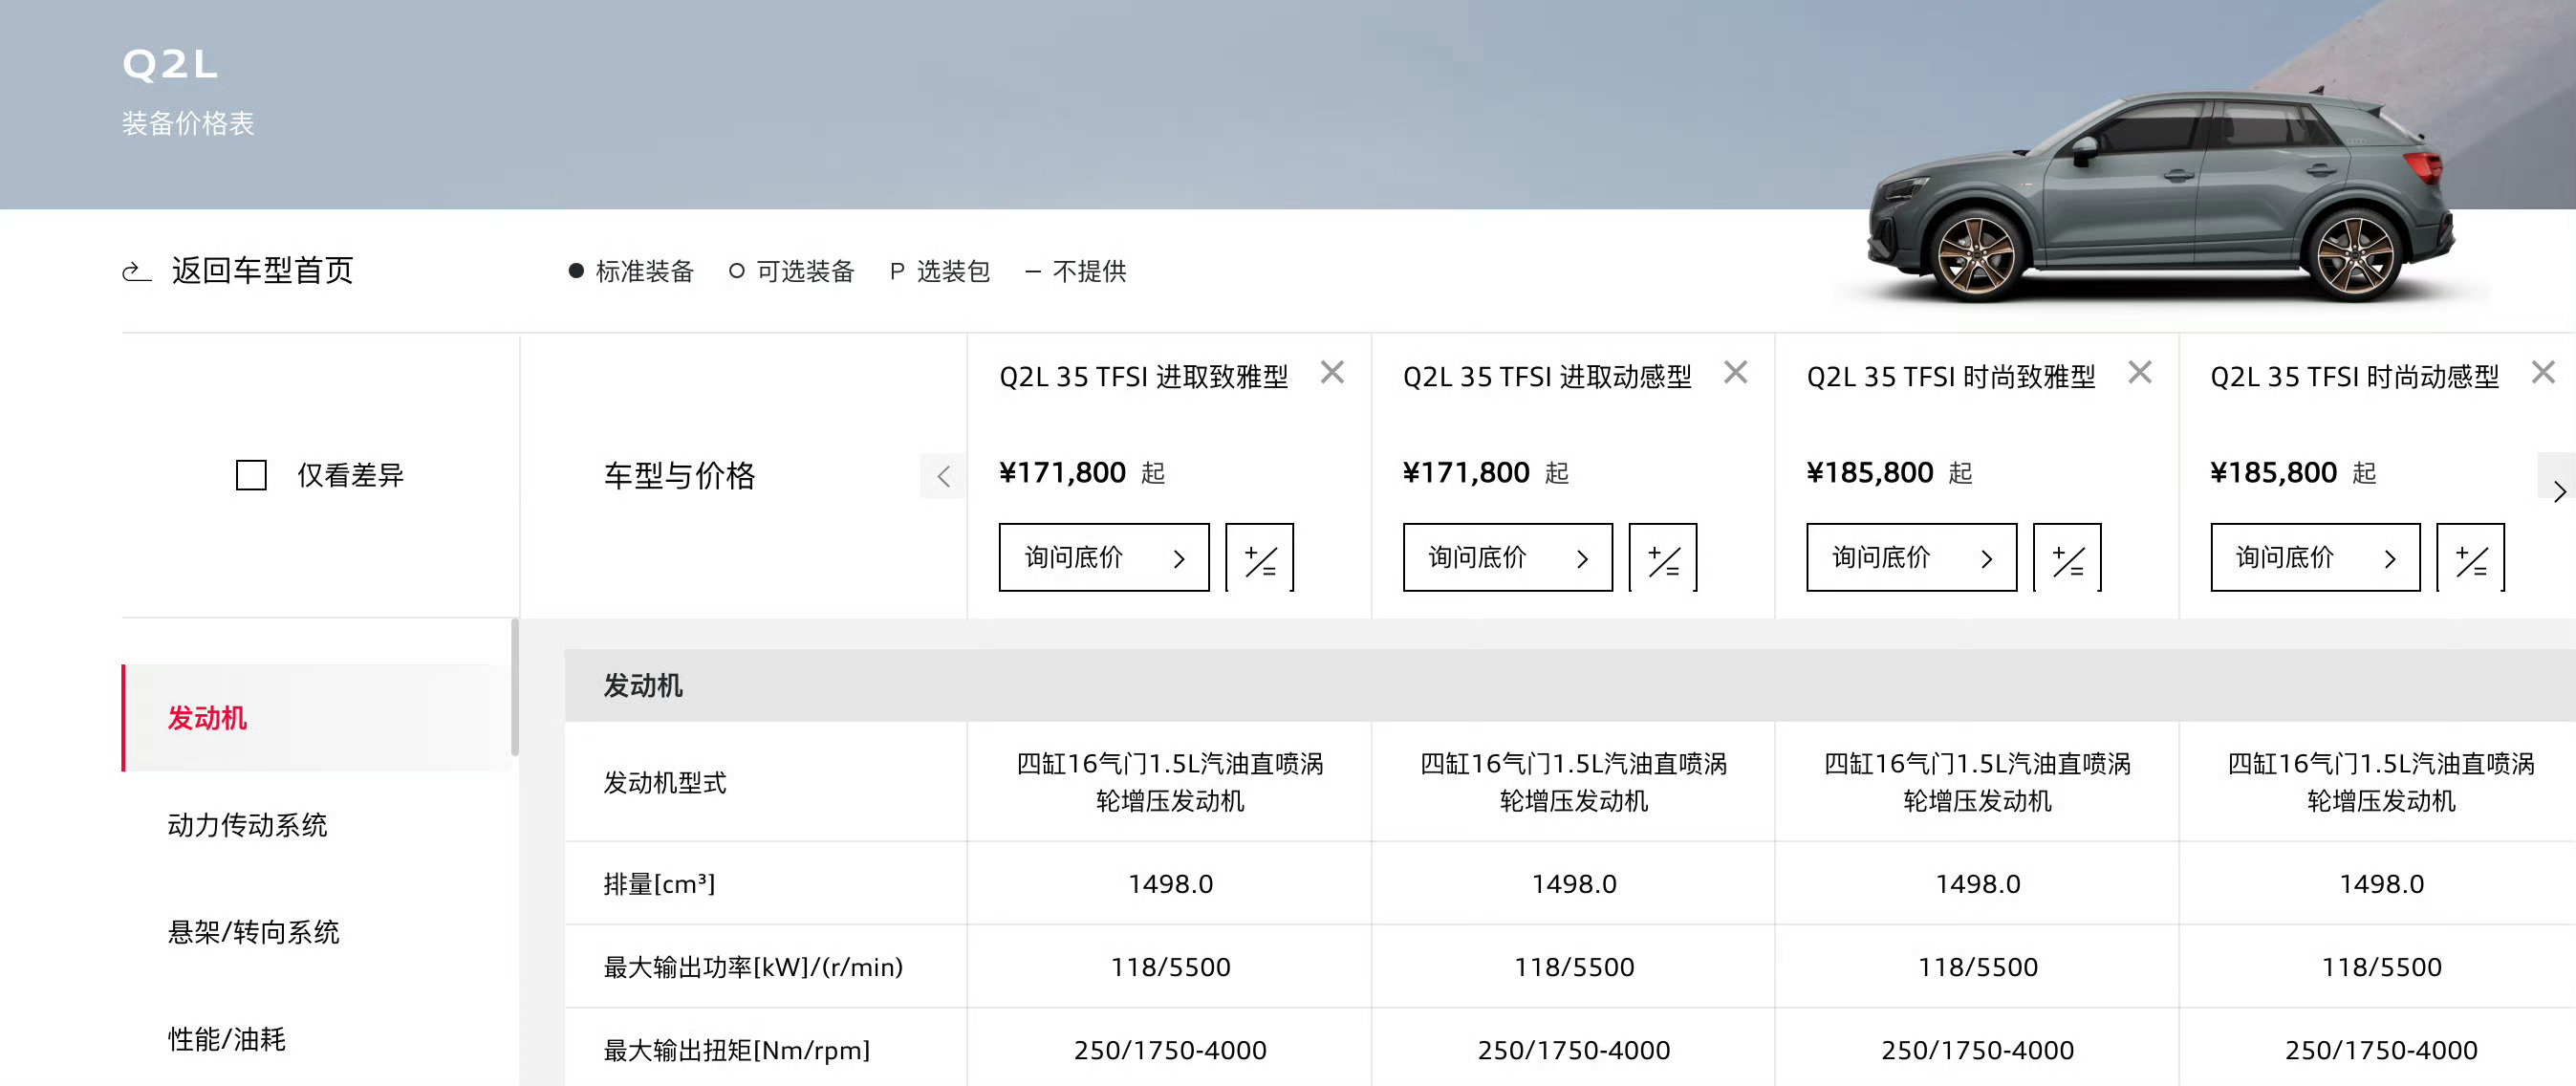Click the 排量[cm³] row label
Screen dimensions: 2576x1086
(659, 884)
